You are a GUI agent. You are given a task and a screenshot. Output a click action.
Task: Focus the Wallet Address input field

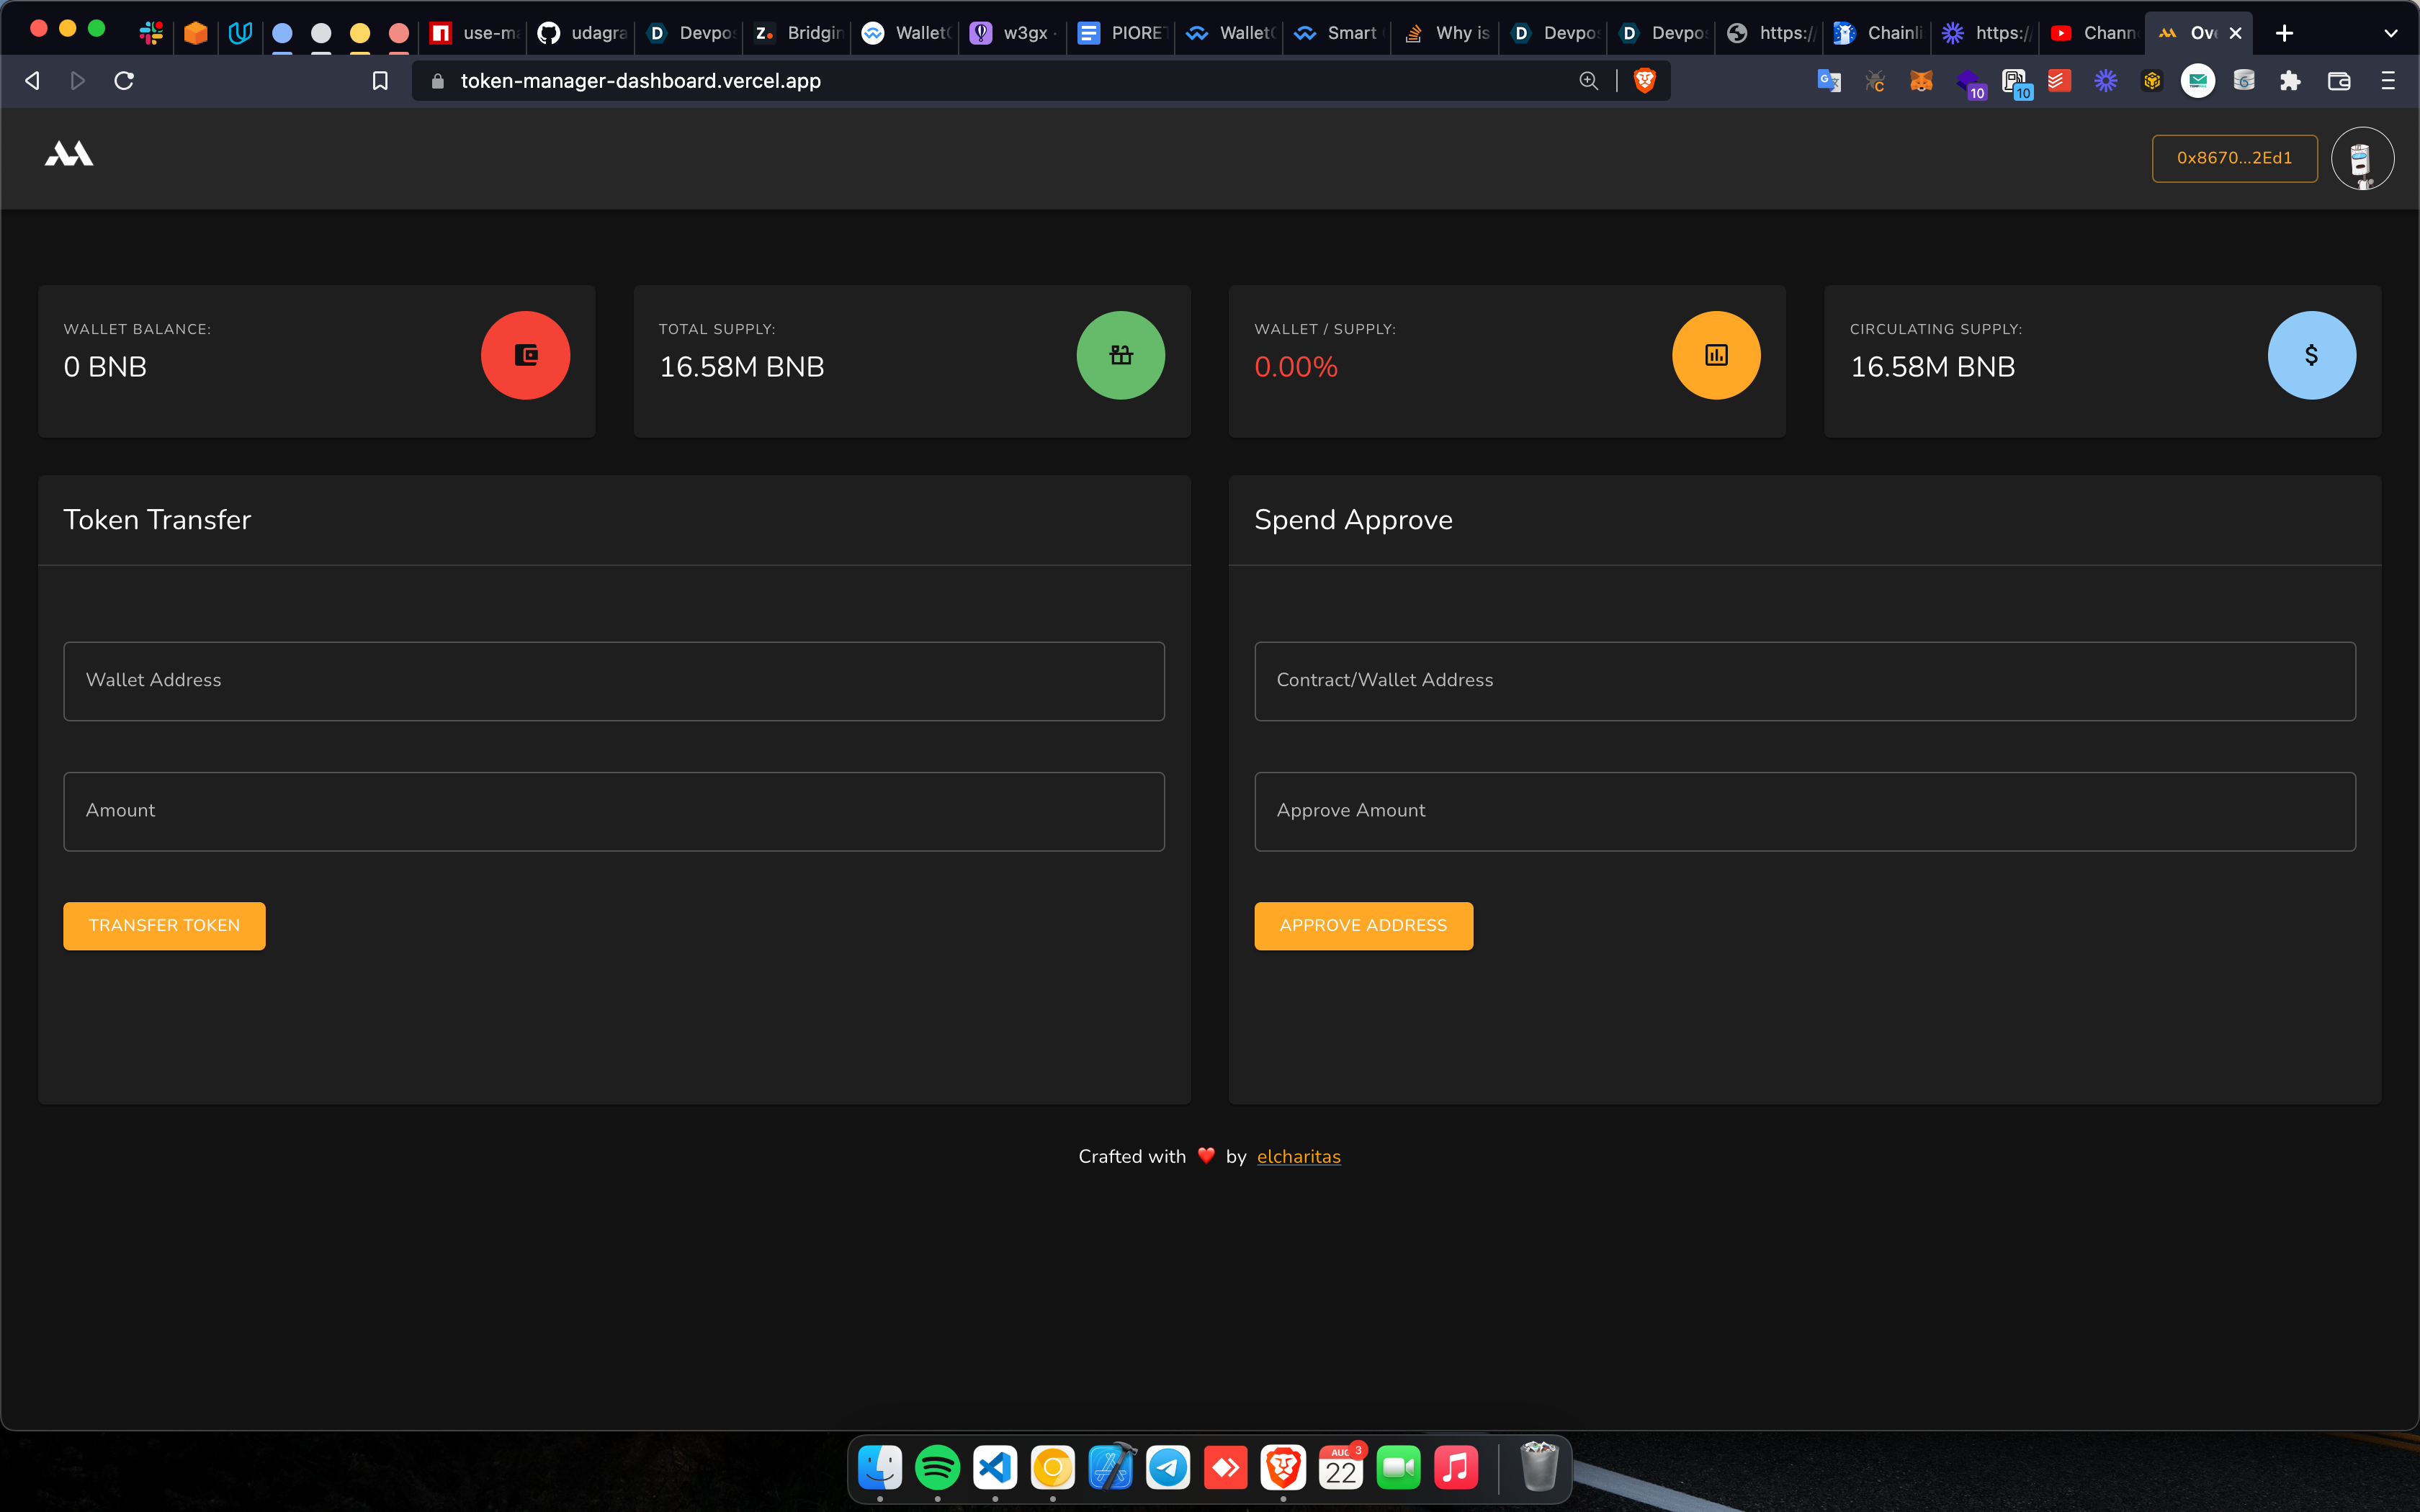click(614, 681)
